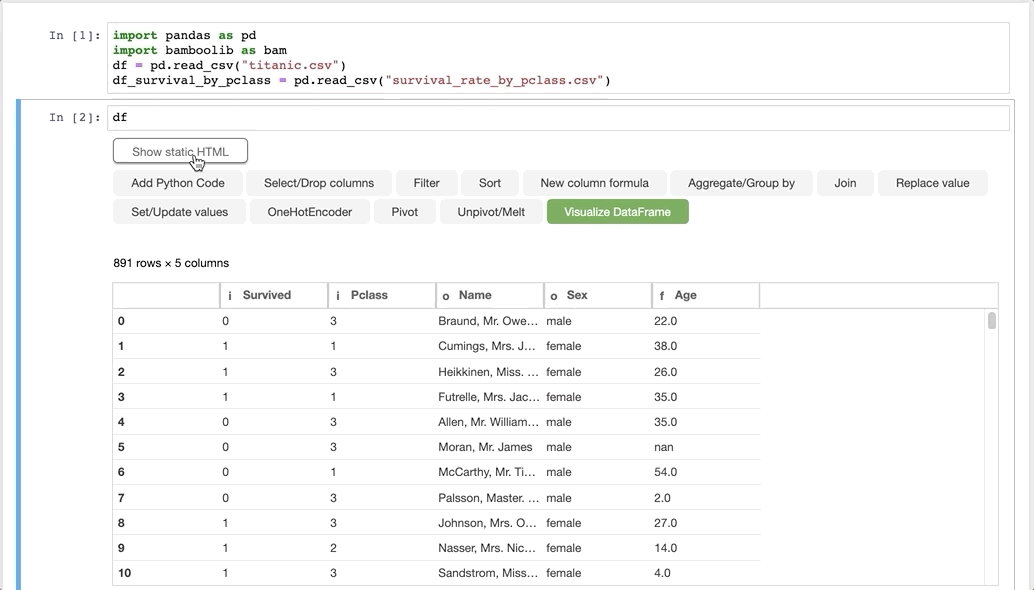Apply a Filter to the DataFrame
1034x590 pixels.
tap(426, 183)
